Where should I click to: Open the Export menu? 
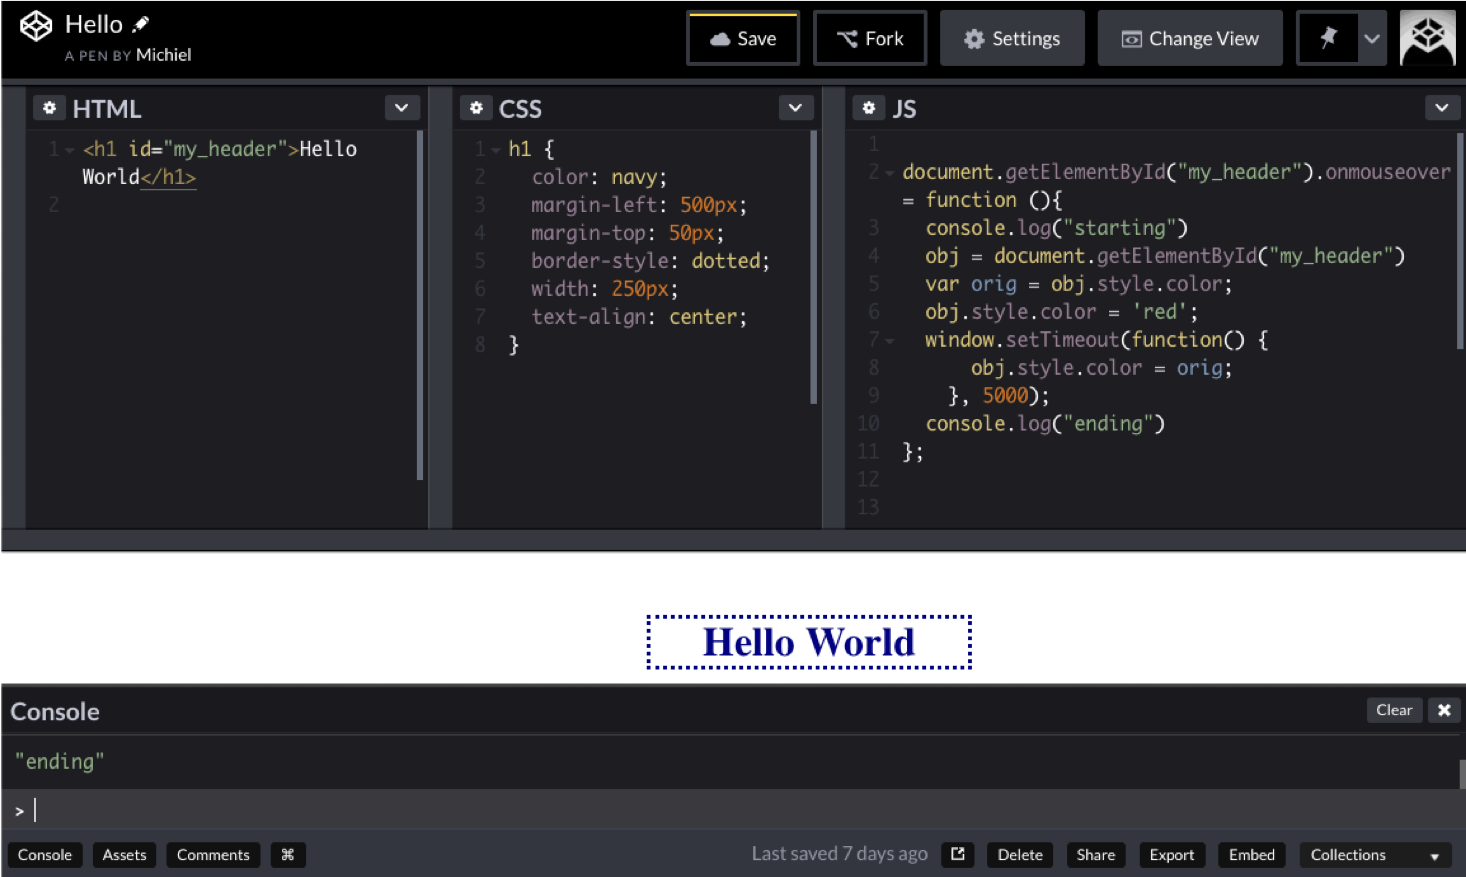coord(1172,855)
